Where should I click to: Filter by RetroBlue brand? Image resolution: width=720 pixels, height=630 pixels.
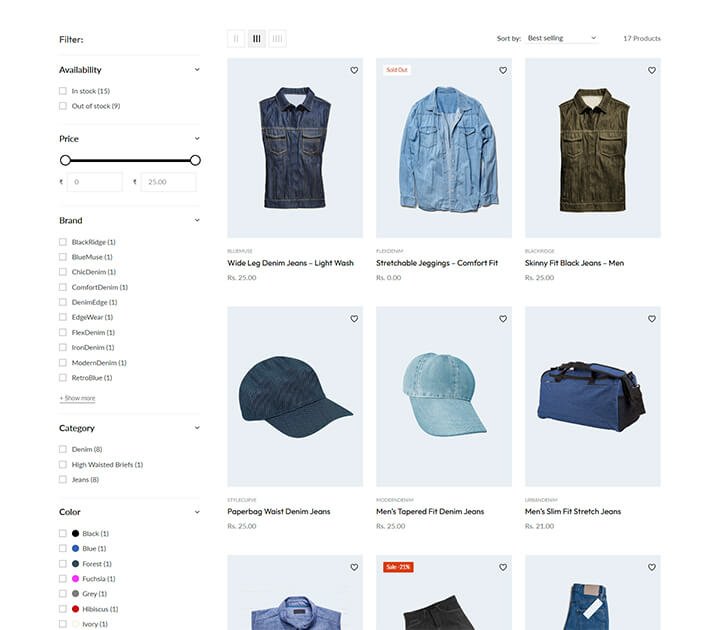[63, 378]
